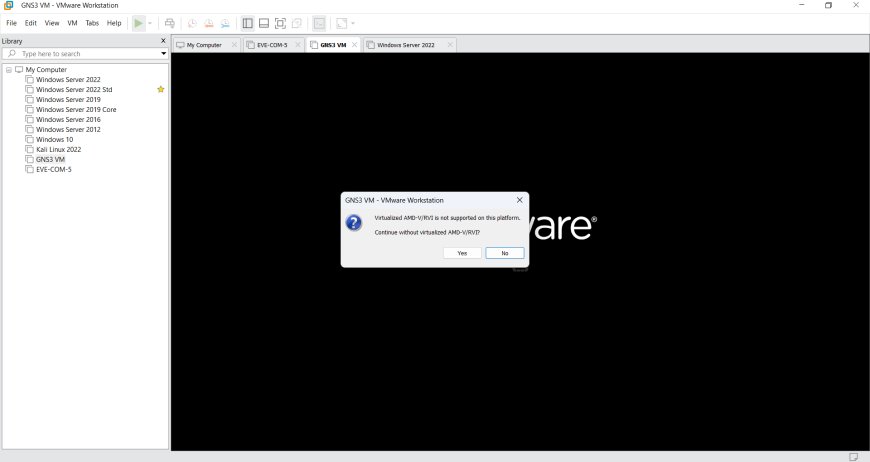Screen dimensions: 870x462
Task: Toggle the Show Library sidebar icon
Action: [x=247, y=23]
